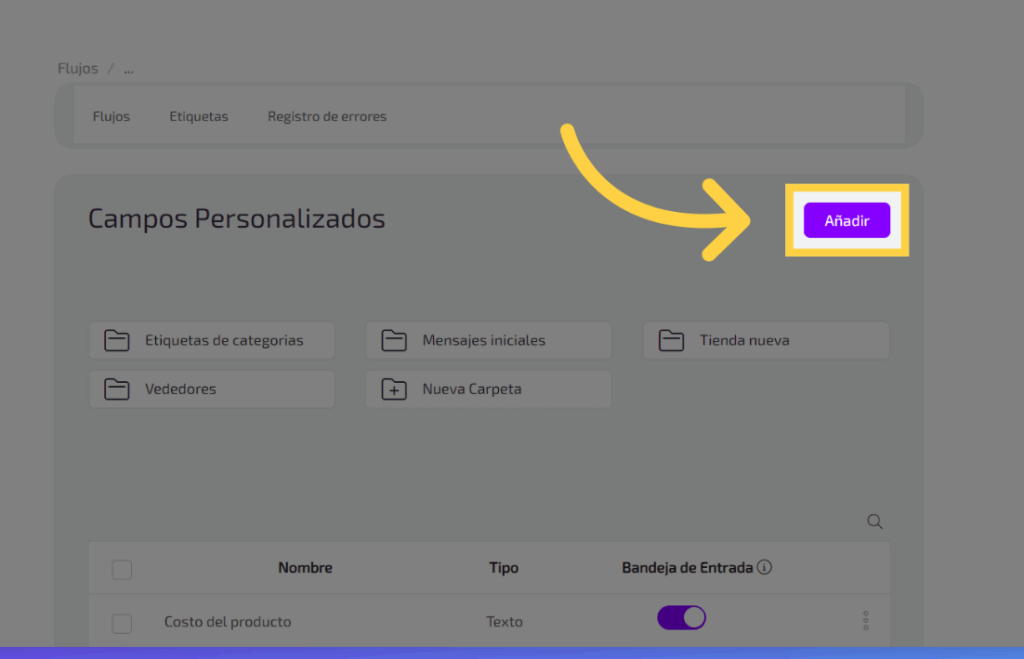Viewport: 1024px width, 659px height.
Task: Click the Vededores folder icon
Action: click(x=118, y=389)
